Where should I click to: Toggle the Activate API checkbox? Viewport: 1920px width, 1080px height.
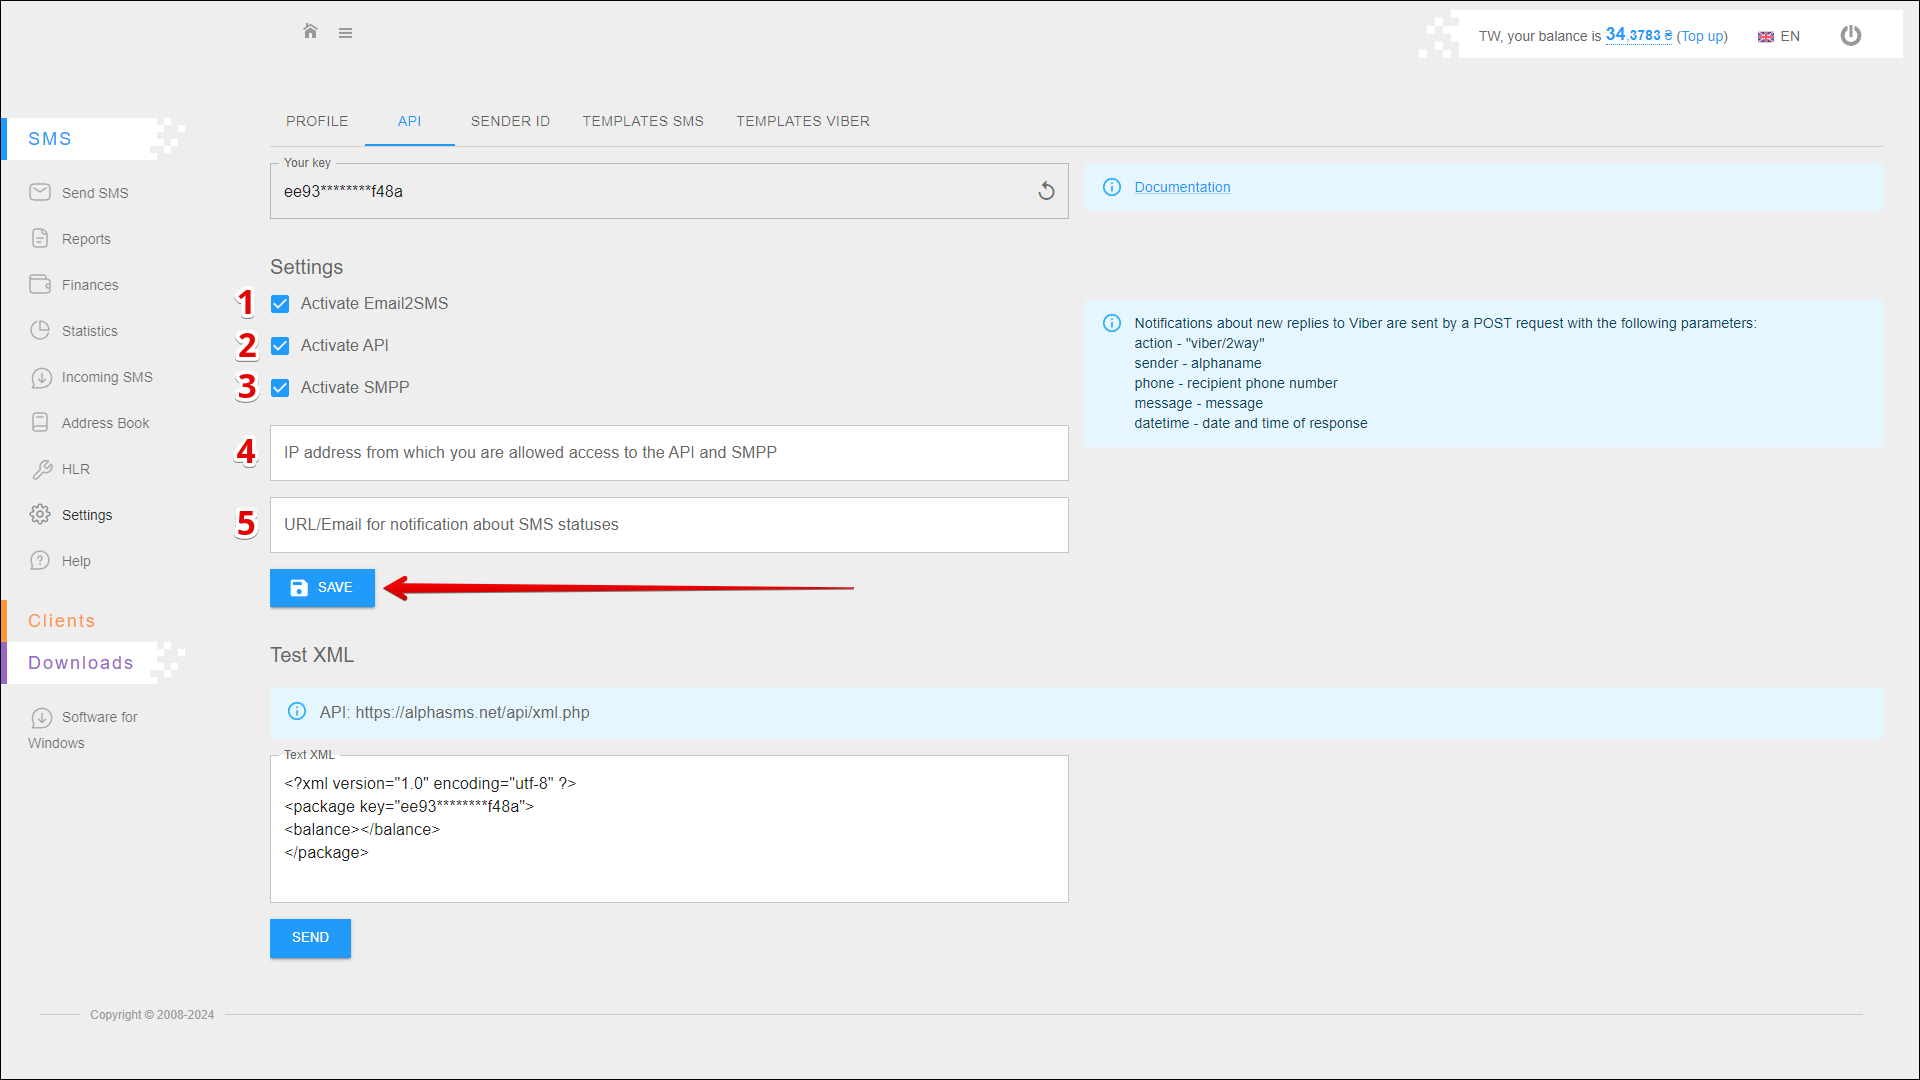tap(280, 346)
